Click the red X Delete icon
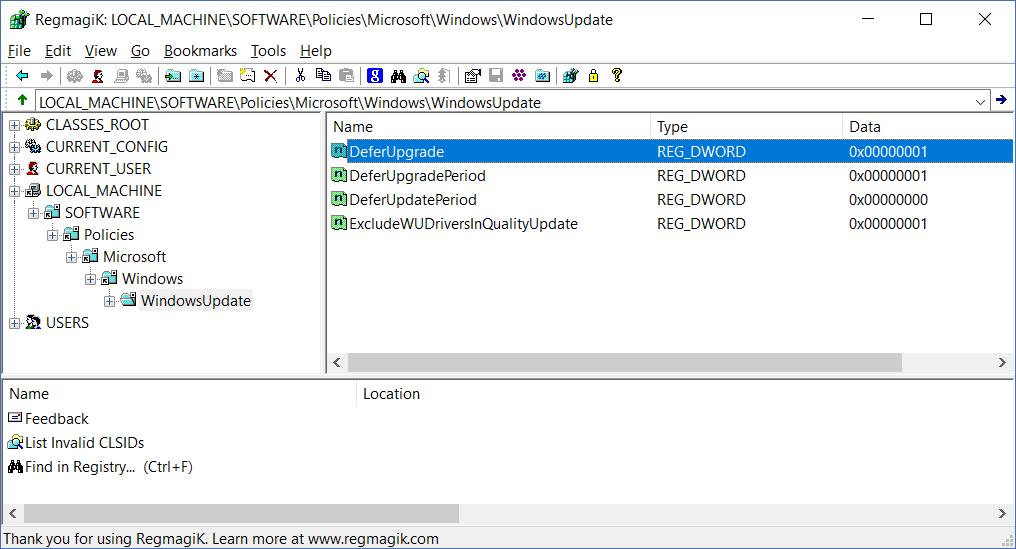 (x=270, y=76)
